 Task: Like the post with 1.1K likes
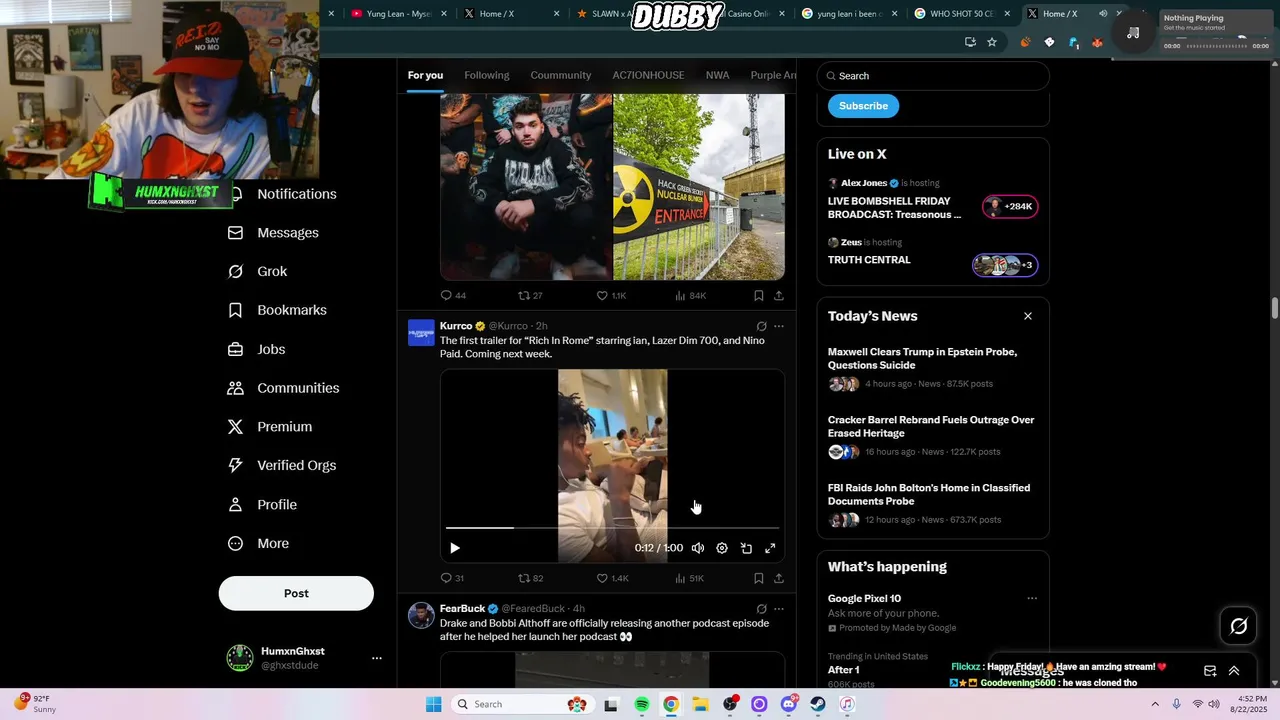611,296
